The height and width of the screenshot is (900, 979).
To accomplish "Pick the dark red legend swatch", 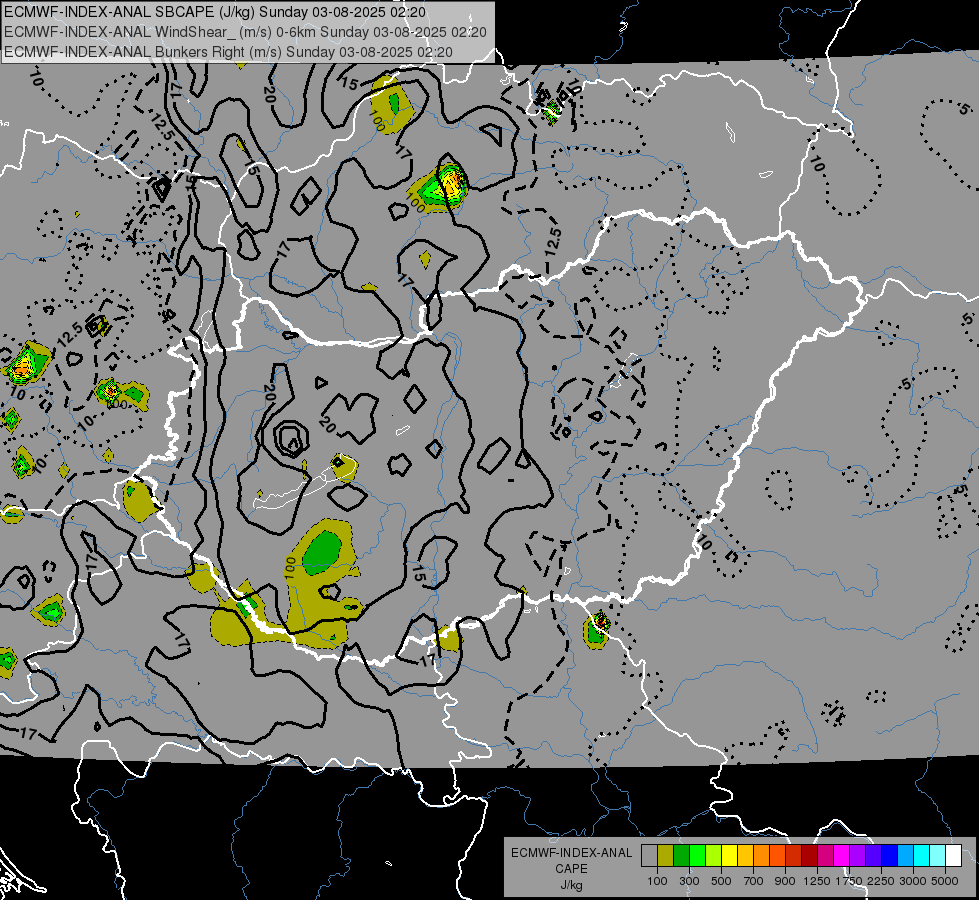I will click(x=809, y=856).
